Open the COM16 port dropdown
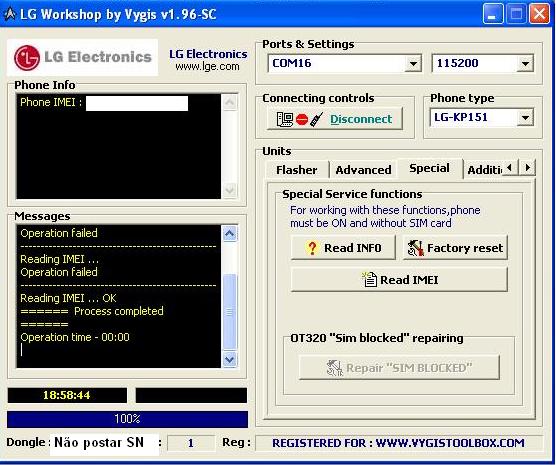 (x=413, y=64)
